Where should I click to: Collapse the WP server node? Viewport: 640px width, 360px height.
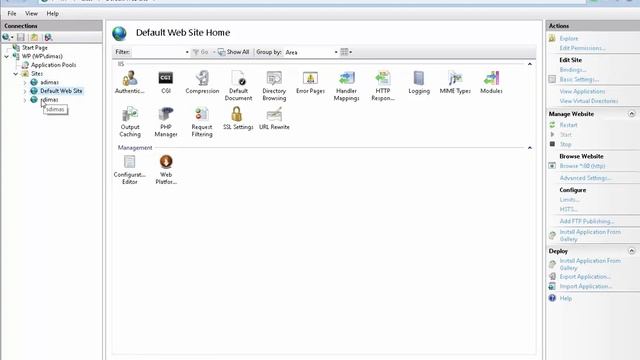(x=7, y=56)
